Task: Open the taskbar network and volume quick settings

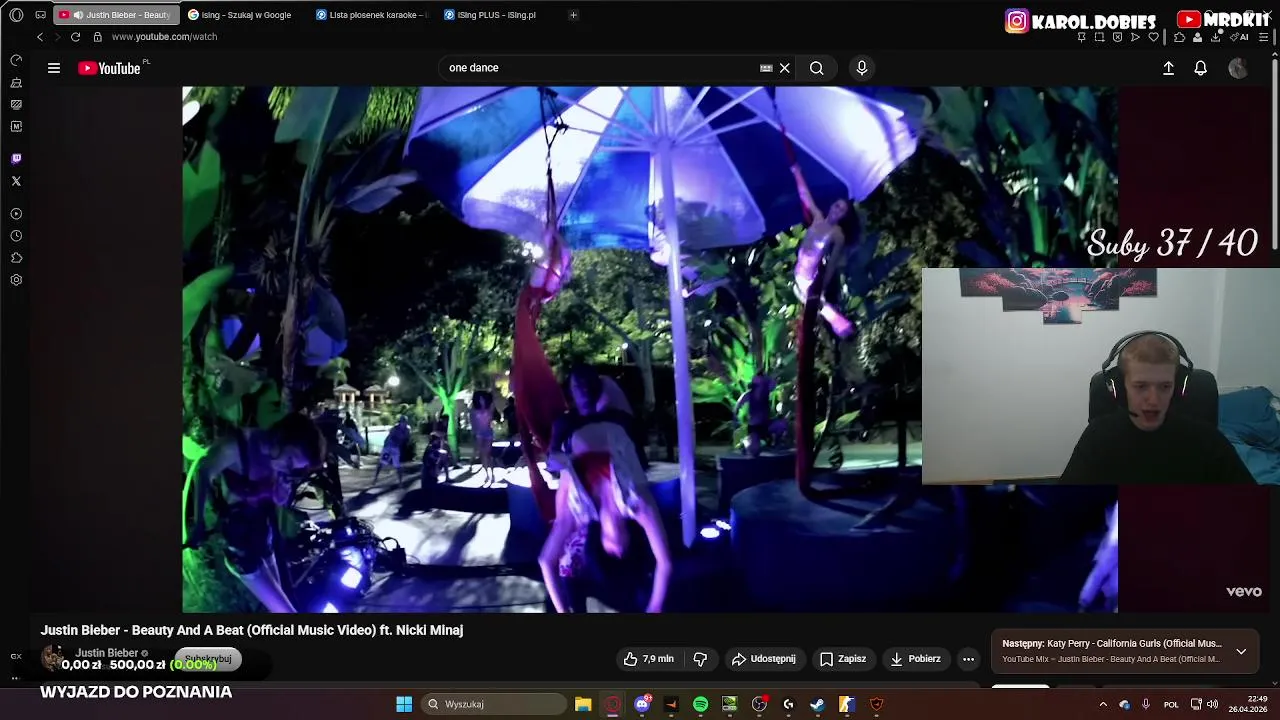Action: [x=1204, y=704]
